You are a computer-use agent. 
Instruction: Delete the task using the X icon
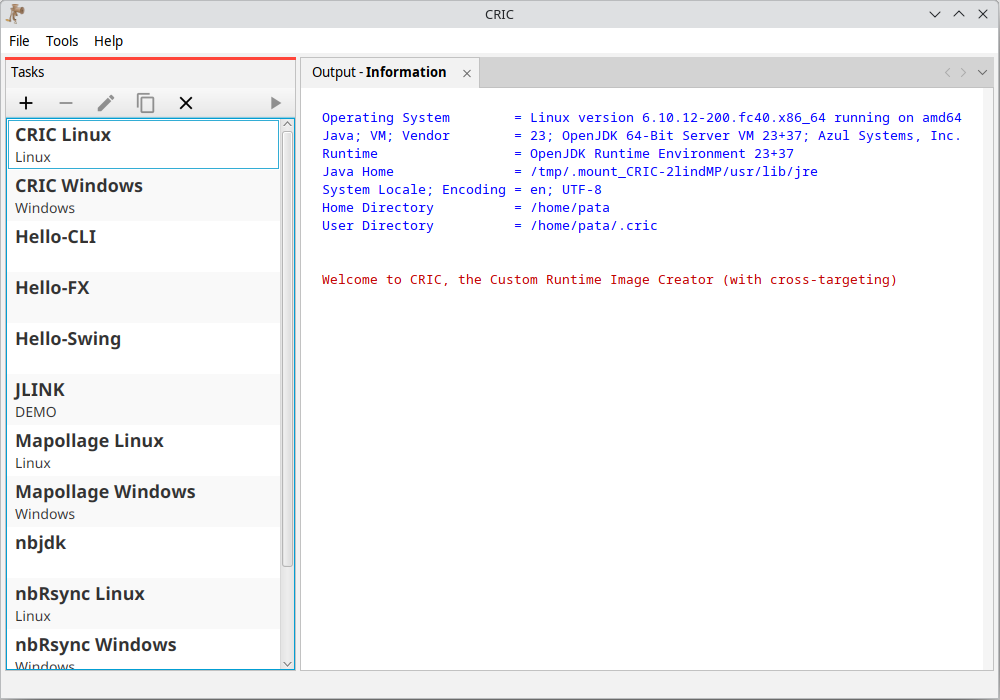[185, 103]
